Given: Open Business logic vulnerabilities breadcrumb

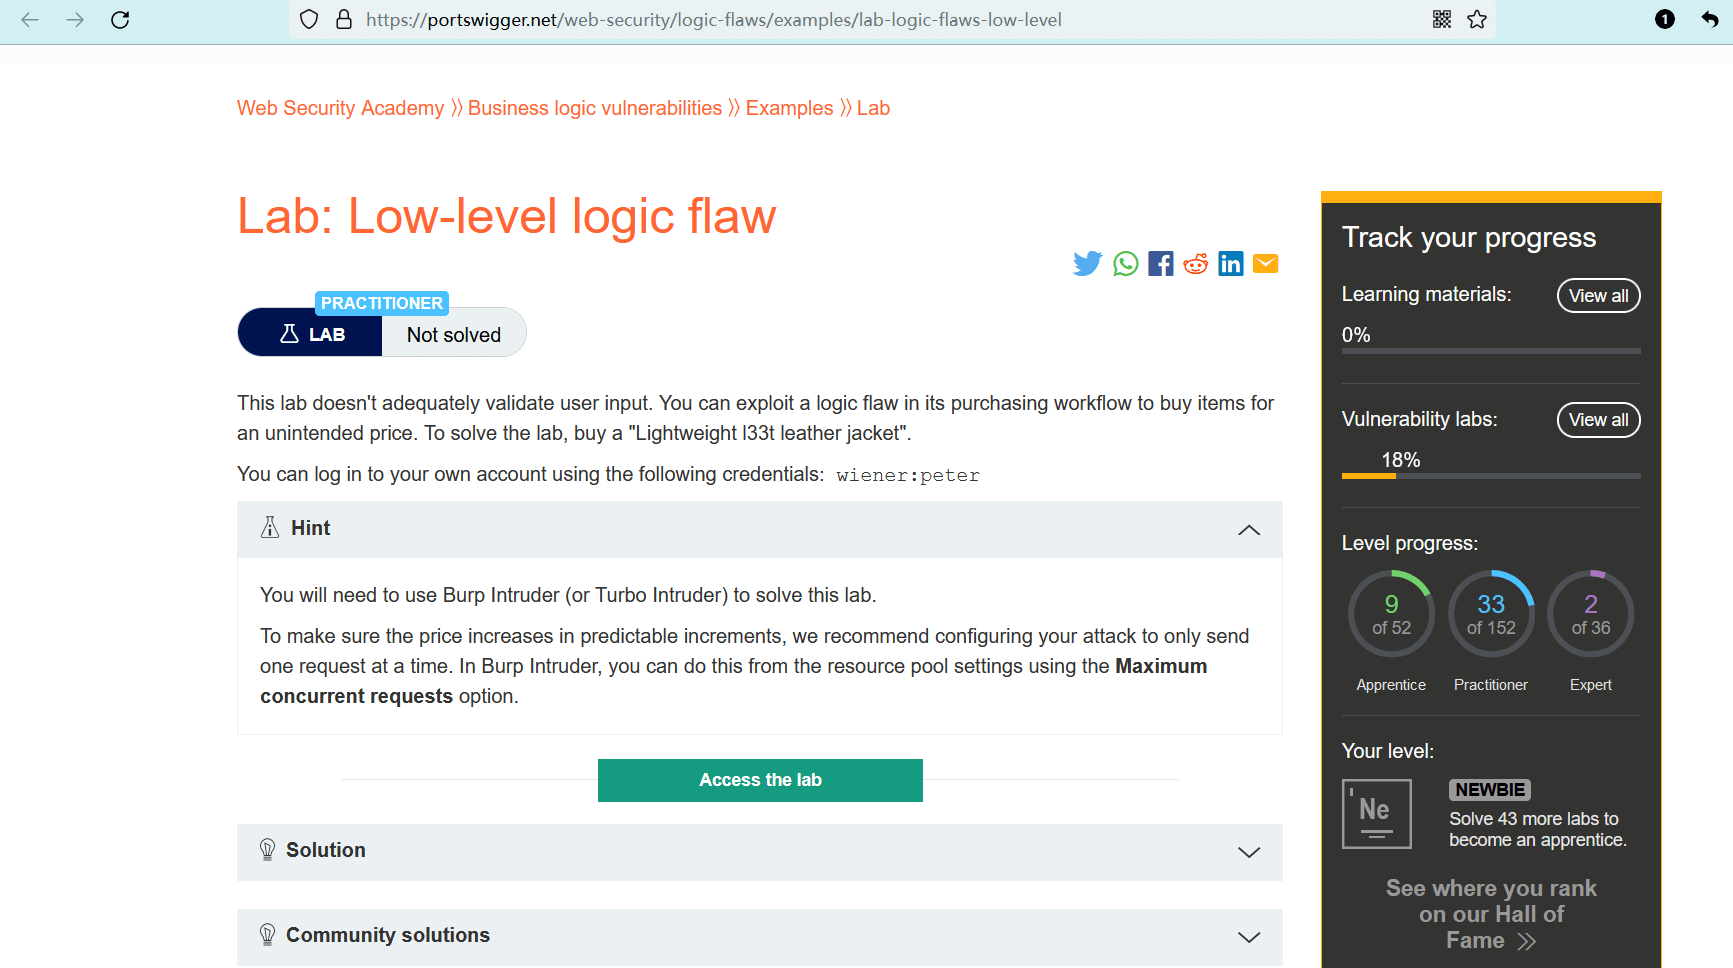Looking at the screenshot, I should coord(595,108).
